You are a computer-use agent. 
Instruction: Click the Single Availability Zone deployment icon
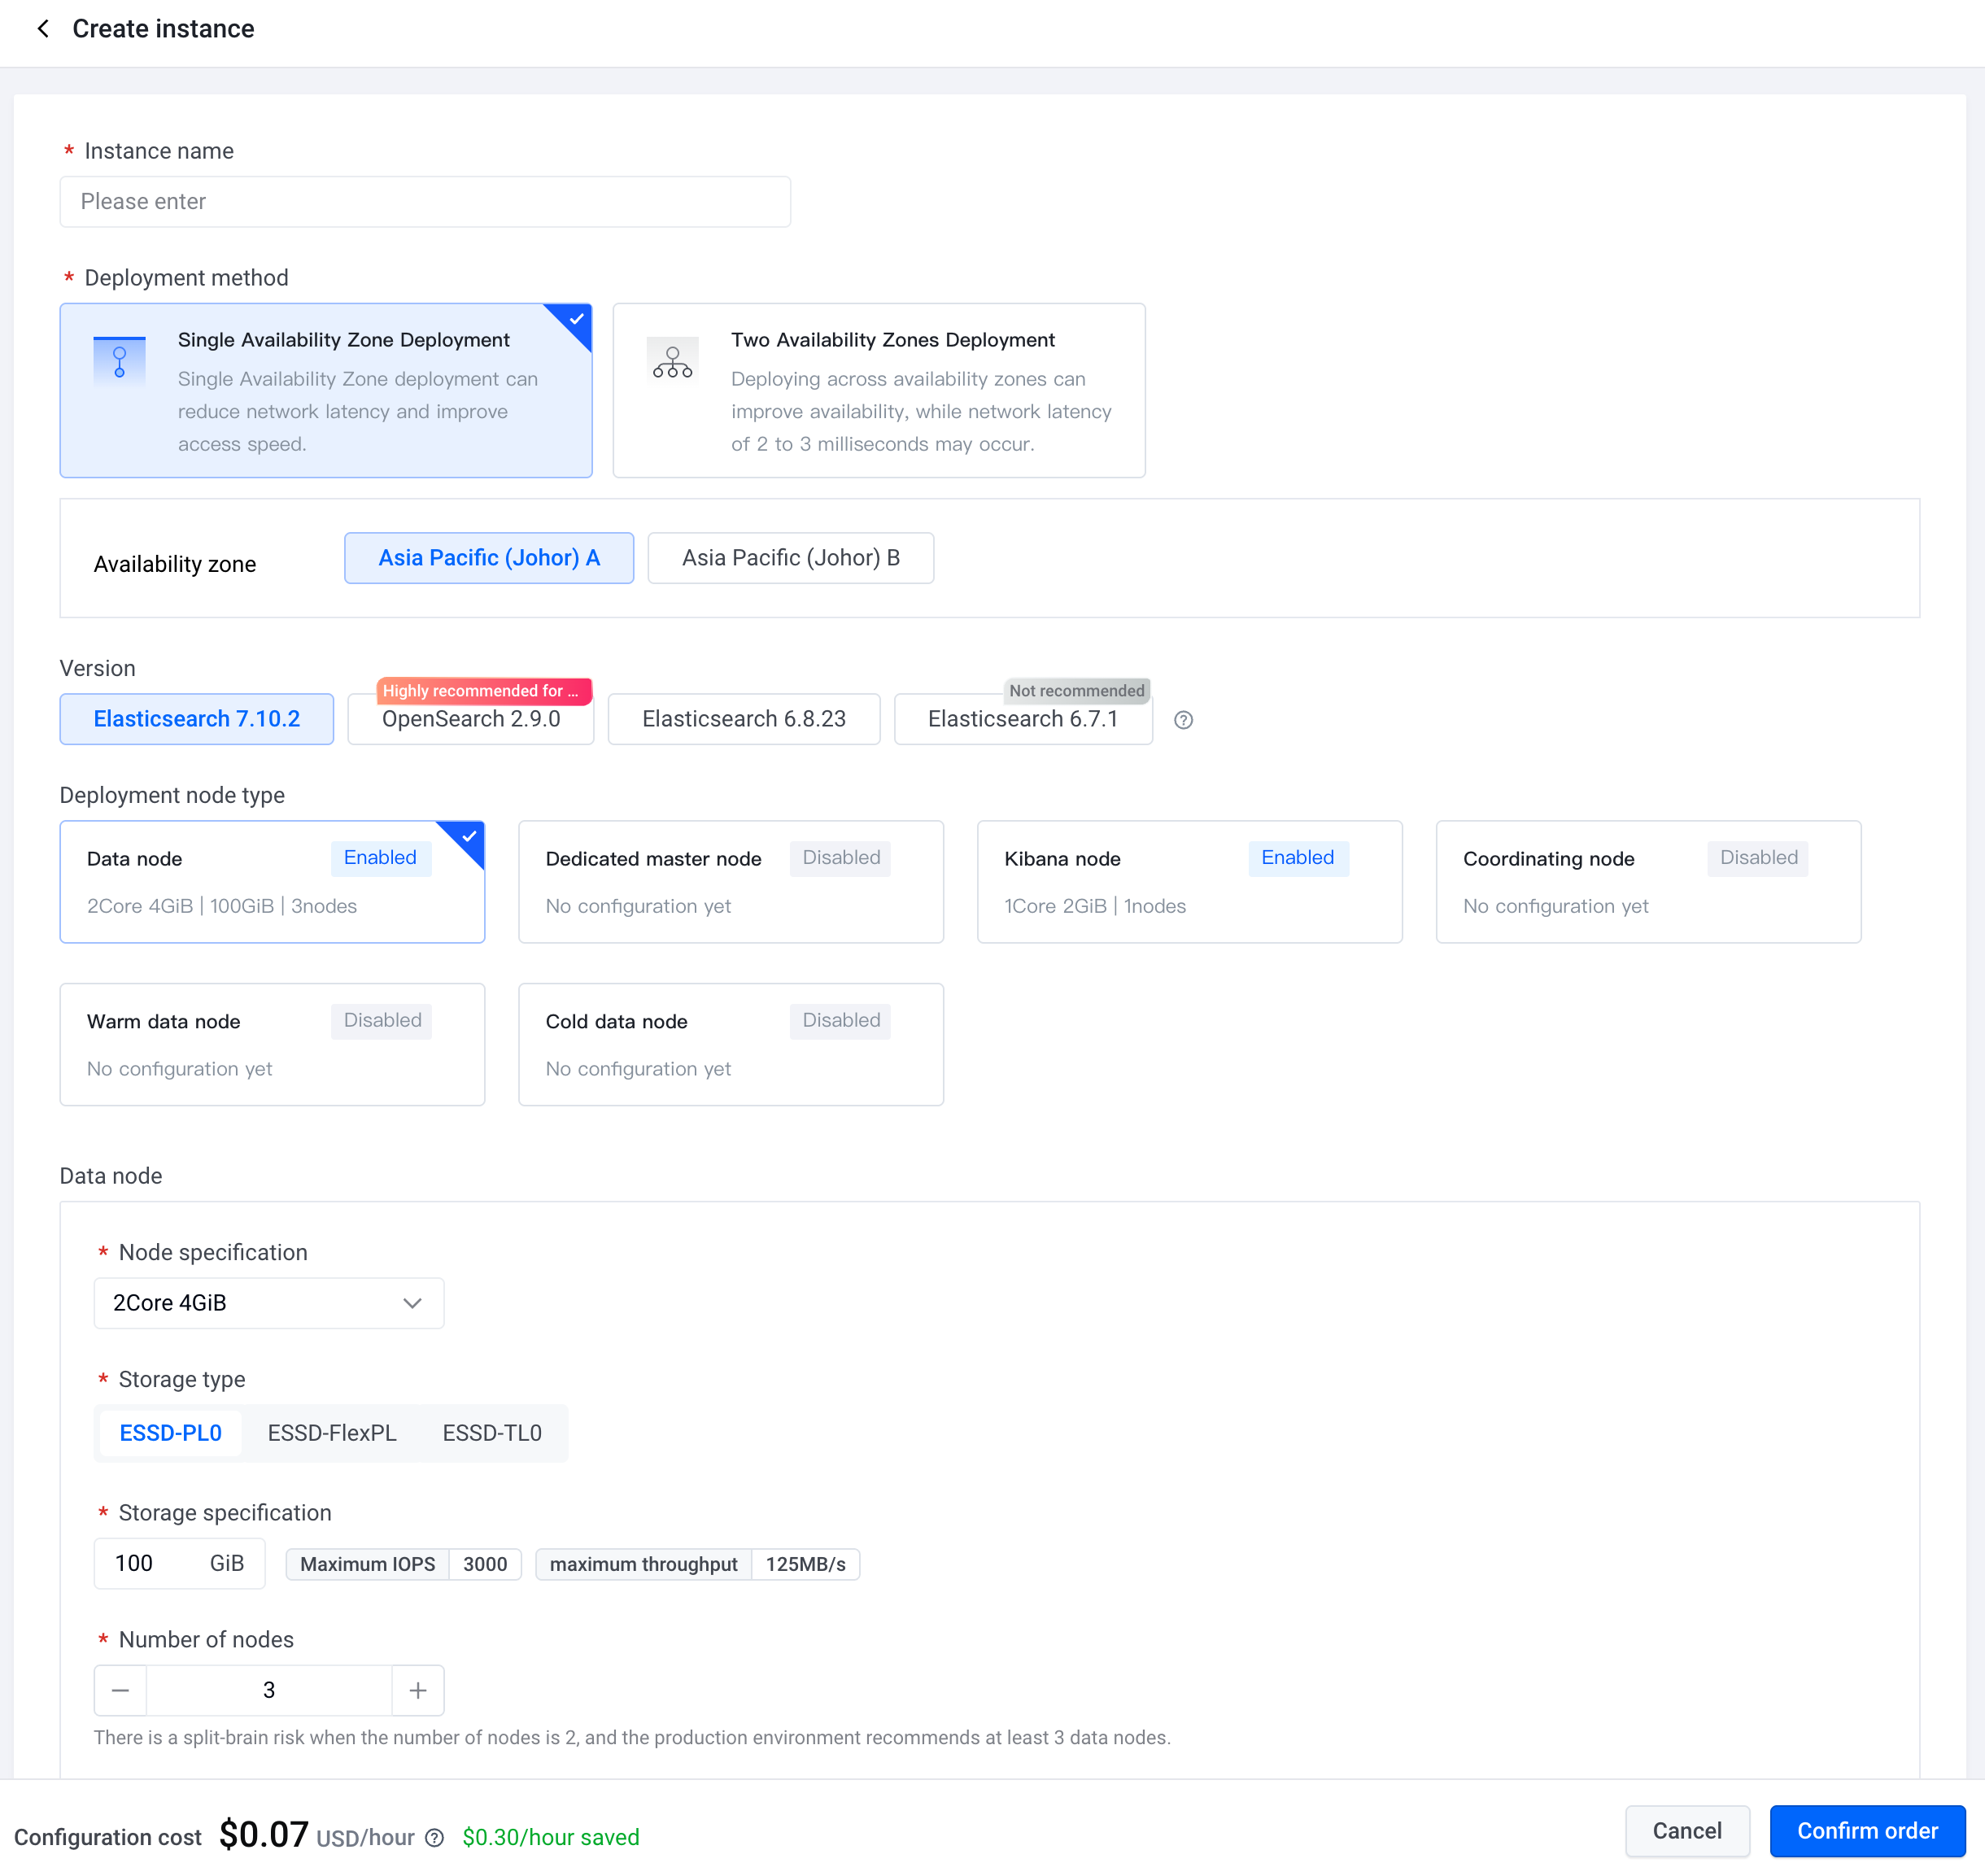coord(119,361)
